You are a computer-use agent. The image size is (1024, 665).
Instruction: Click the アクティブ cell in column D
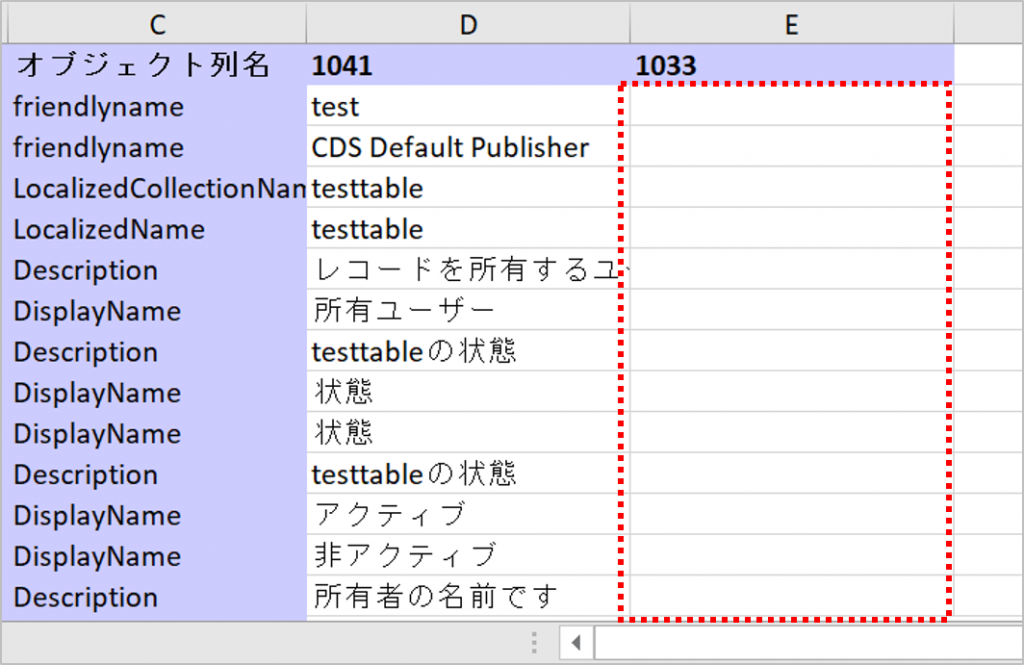[x=468, y=515]
